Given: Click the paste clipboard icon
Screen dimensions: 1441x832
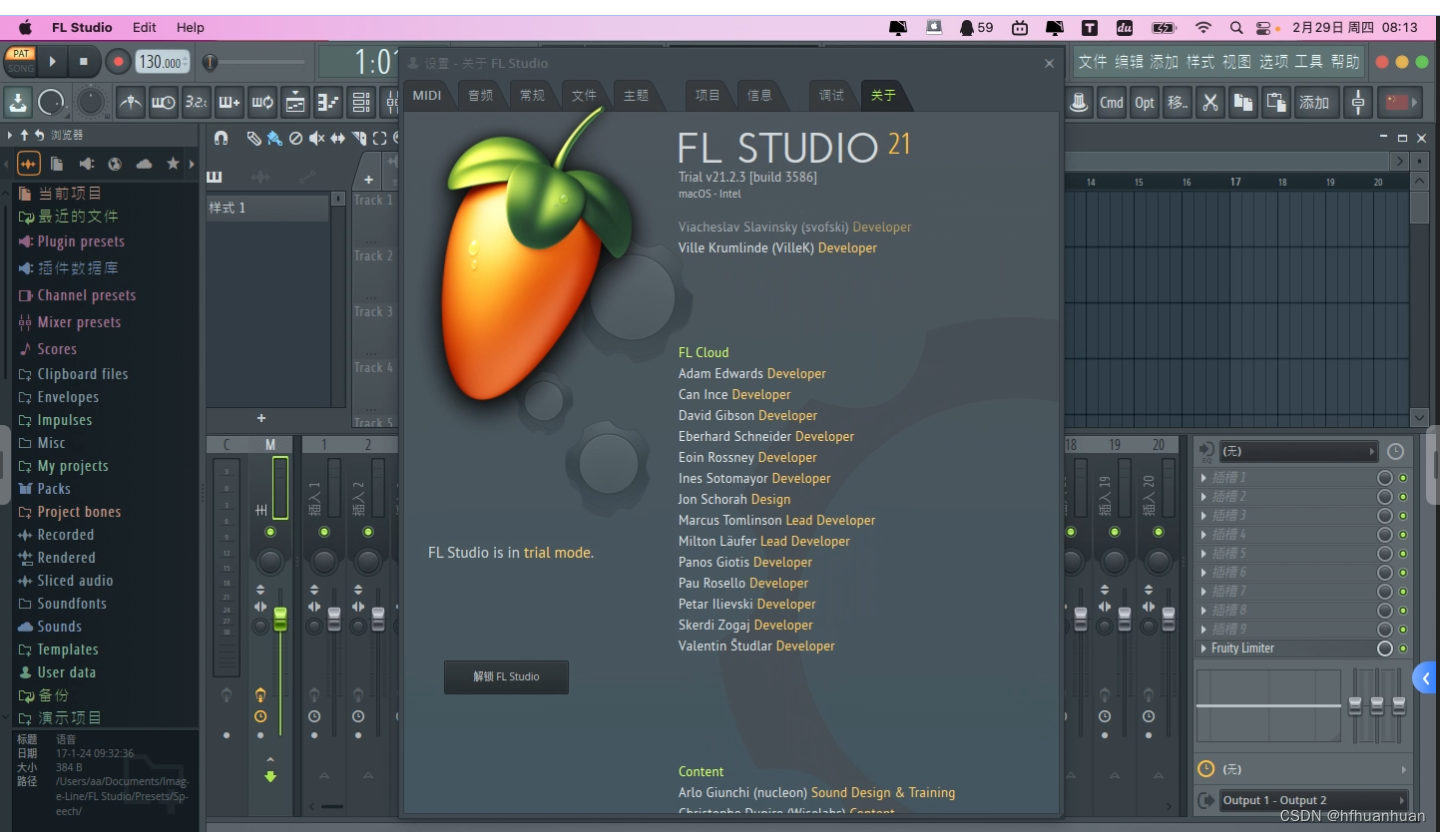Looking at the screenshot, I should [1276, 102].
